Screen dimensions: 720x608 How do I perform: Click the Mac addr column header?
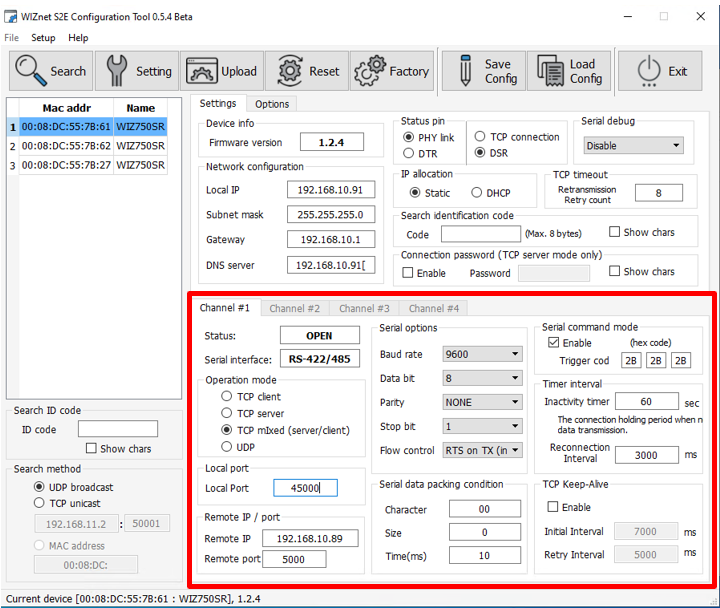coord(67,108)
